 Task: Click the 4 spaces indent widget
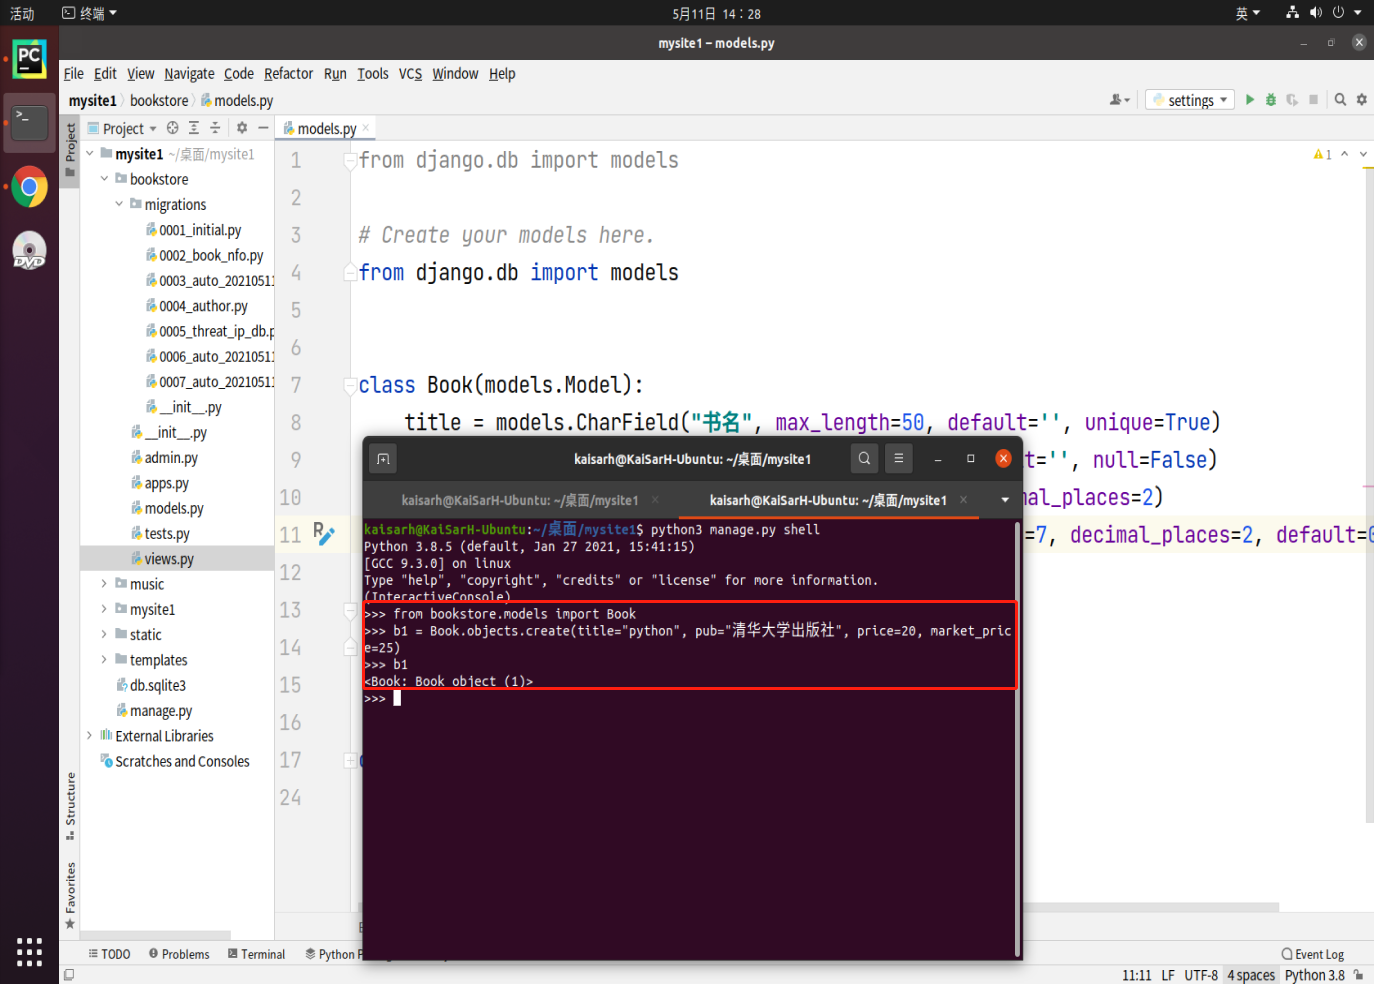point(1251,975)
